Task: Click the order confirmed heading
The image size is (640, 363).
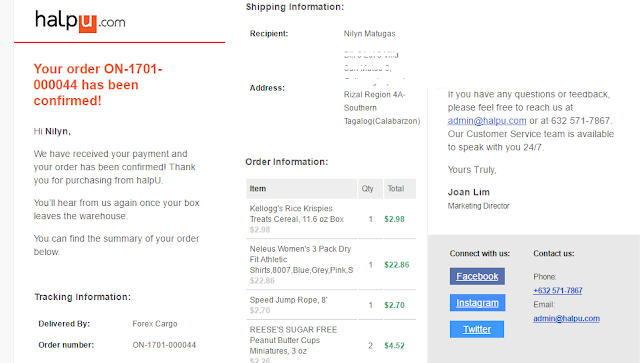Action: [98, 85]
